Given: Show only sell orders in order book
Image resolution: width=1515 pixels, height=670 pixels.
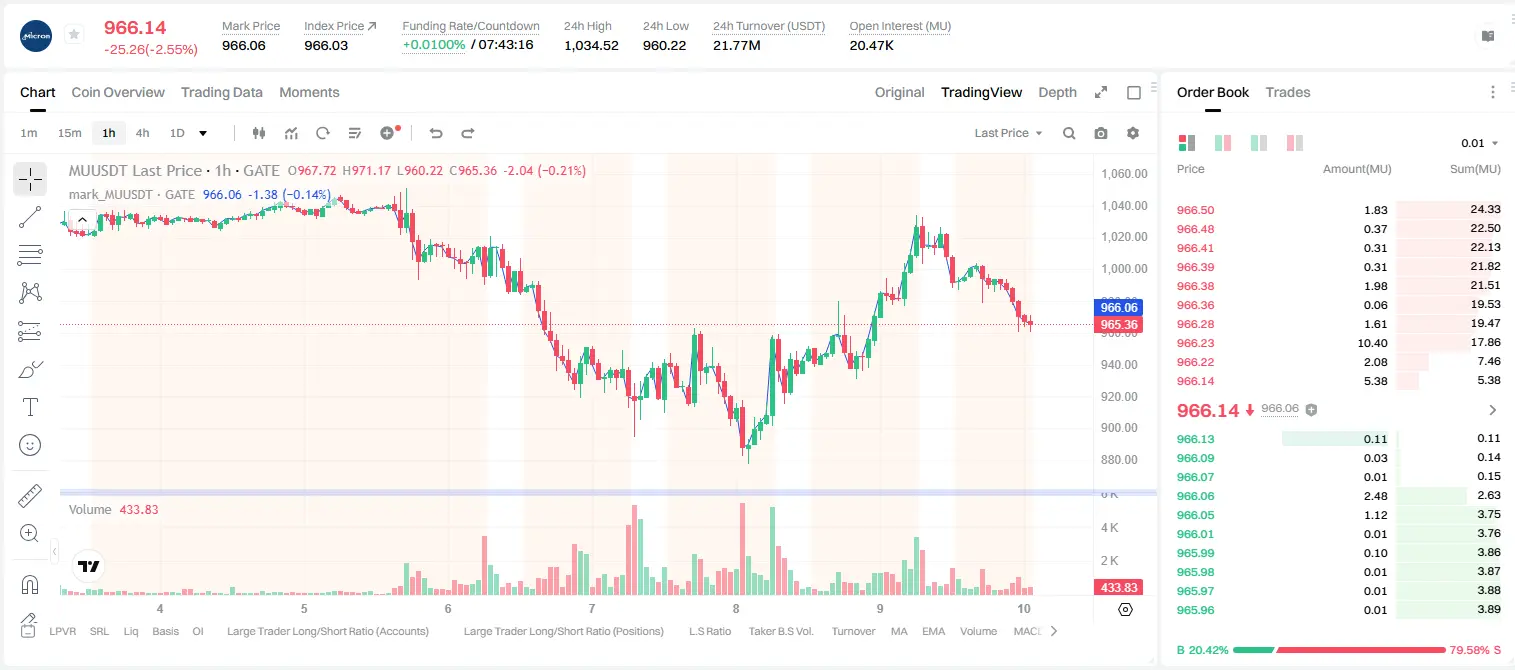Looking at the screenshot, I should tap(1295, 143).
